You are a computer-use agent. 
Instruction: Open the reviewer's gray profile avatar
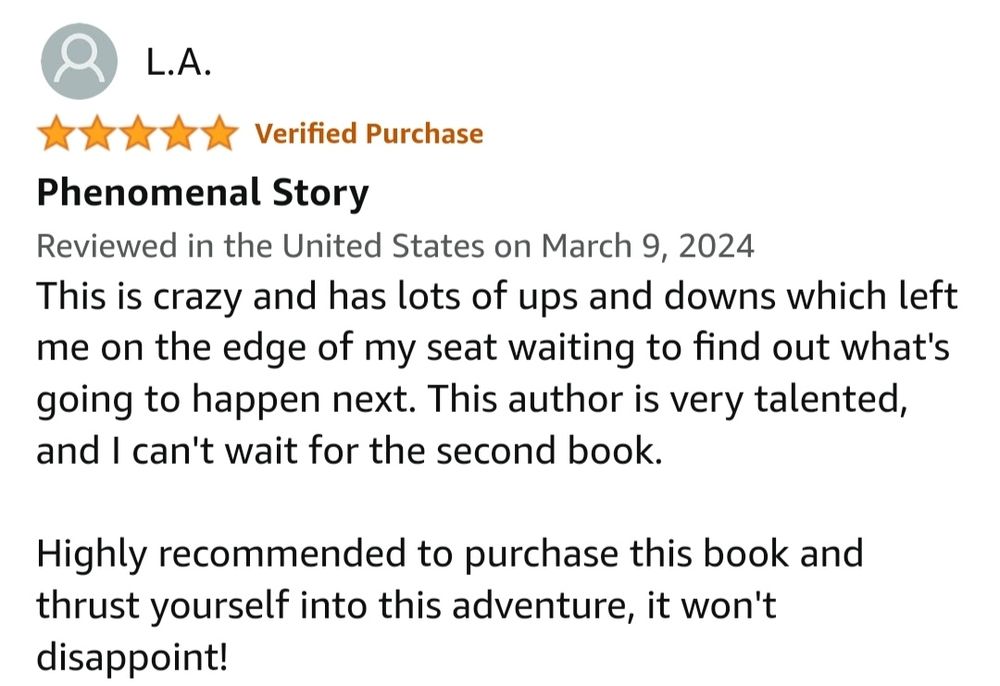coord(79,61)
